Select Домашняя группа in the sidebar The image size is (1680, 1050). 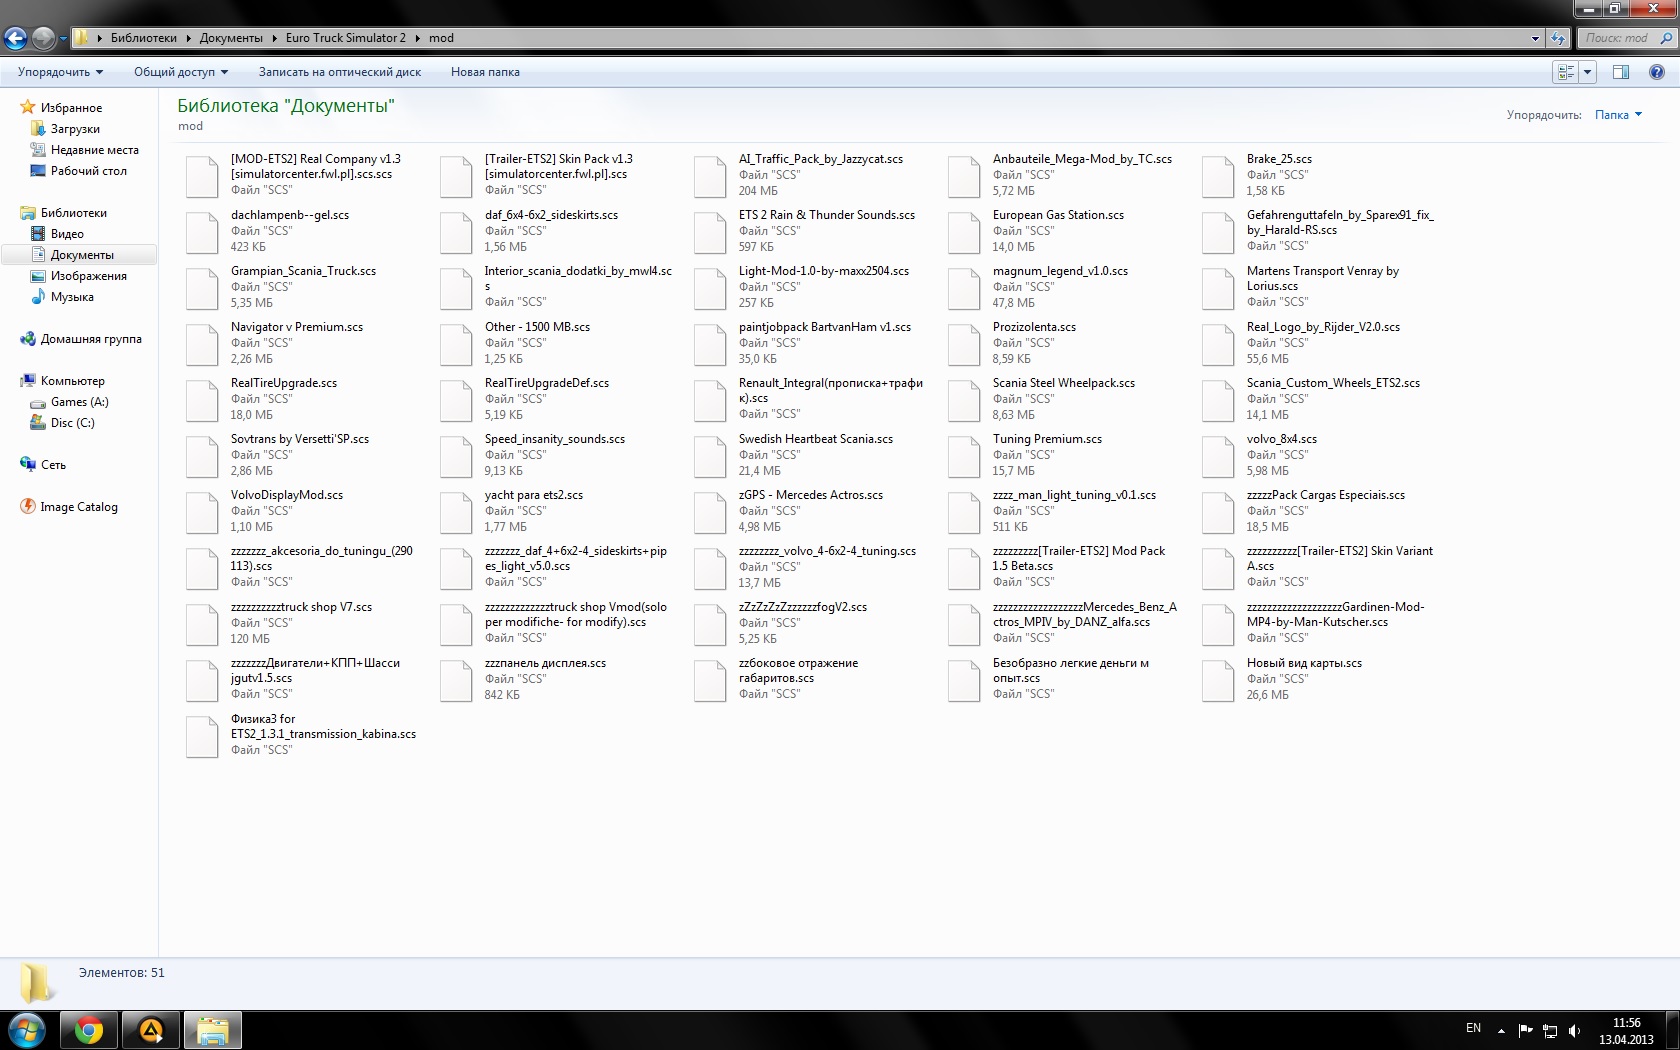pos(91,339)
